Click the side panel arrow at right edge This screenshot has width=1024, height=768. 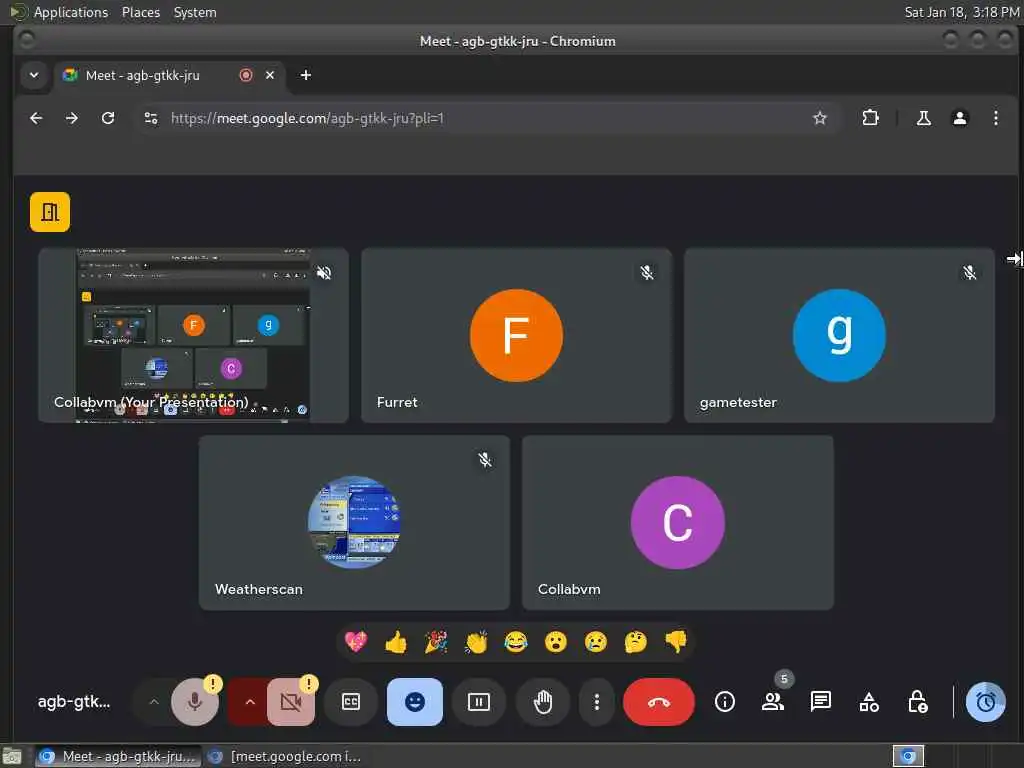[x=1014, y=259]
